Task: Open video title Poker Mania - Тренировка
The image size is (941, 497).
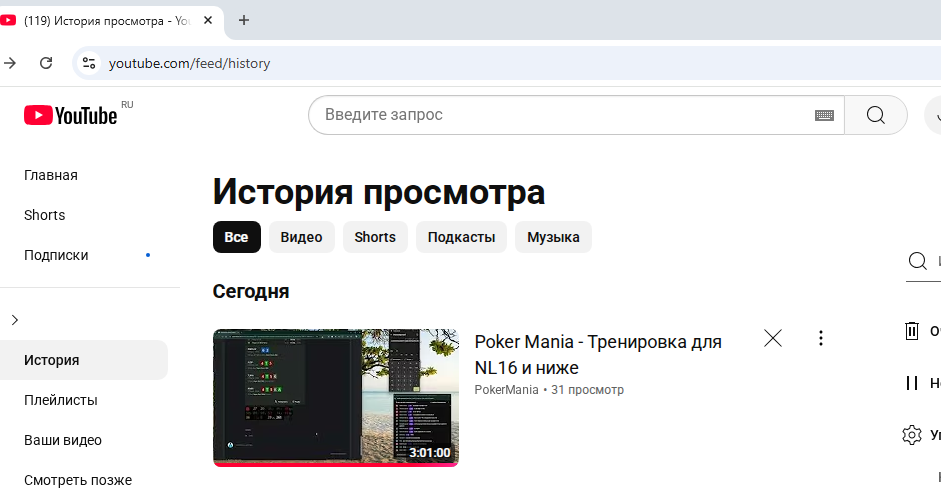Action: click(598, 355)
